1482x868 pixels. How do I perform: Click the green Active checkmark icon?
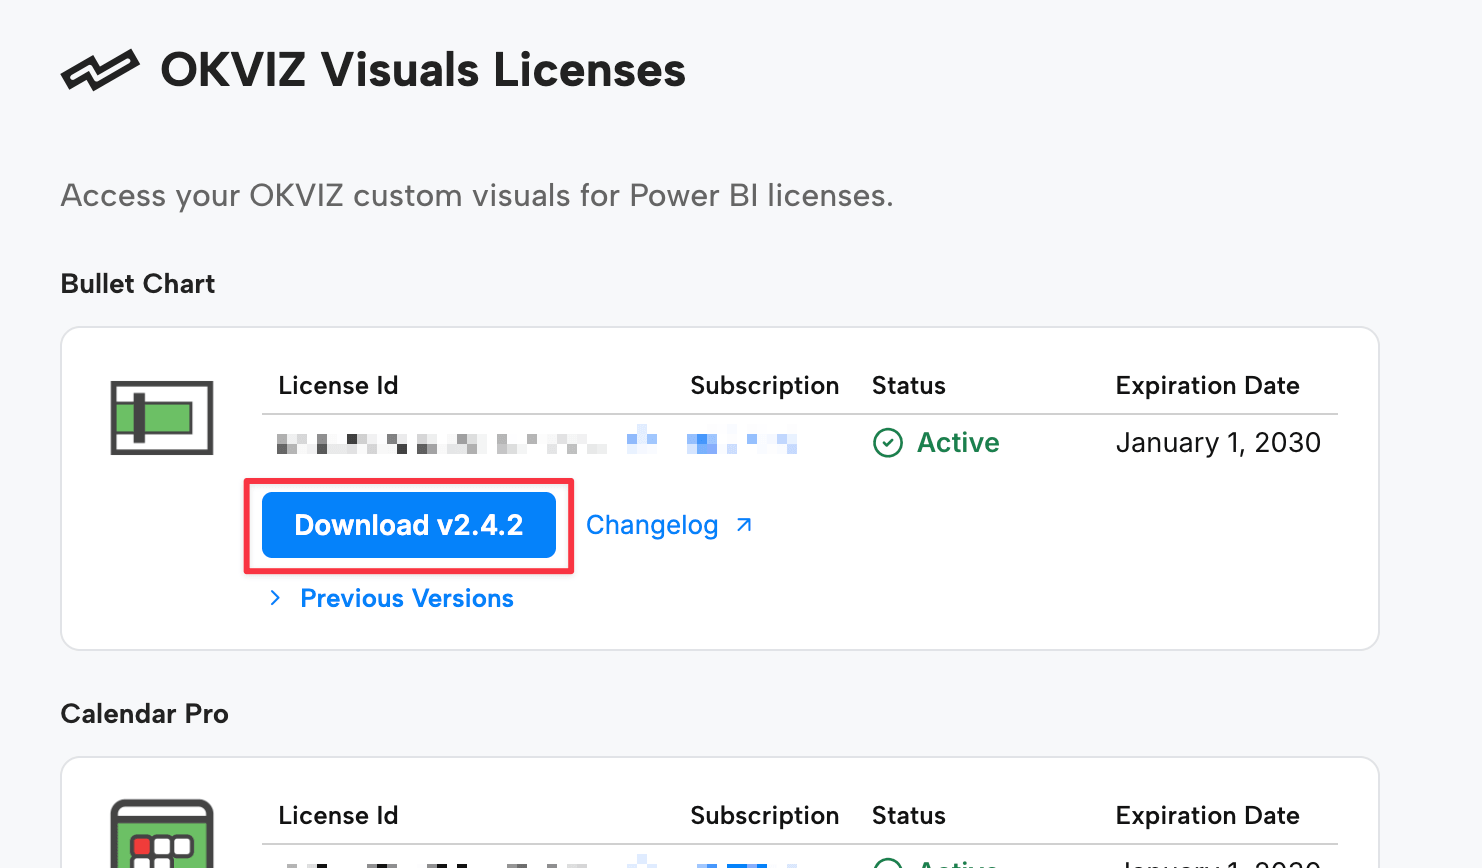pos(887,442)
